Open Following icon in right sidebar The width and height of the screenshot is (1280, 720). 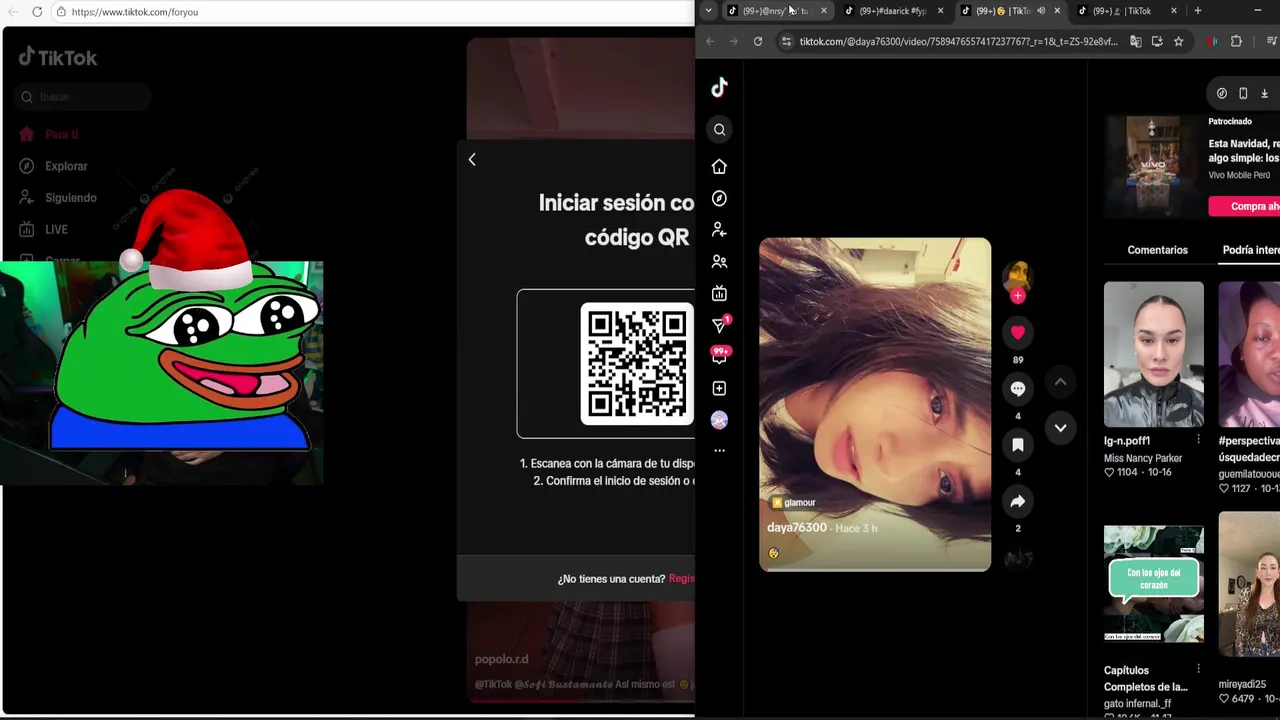[x=719, y=230]
